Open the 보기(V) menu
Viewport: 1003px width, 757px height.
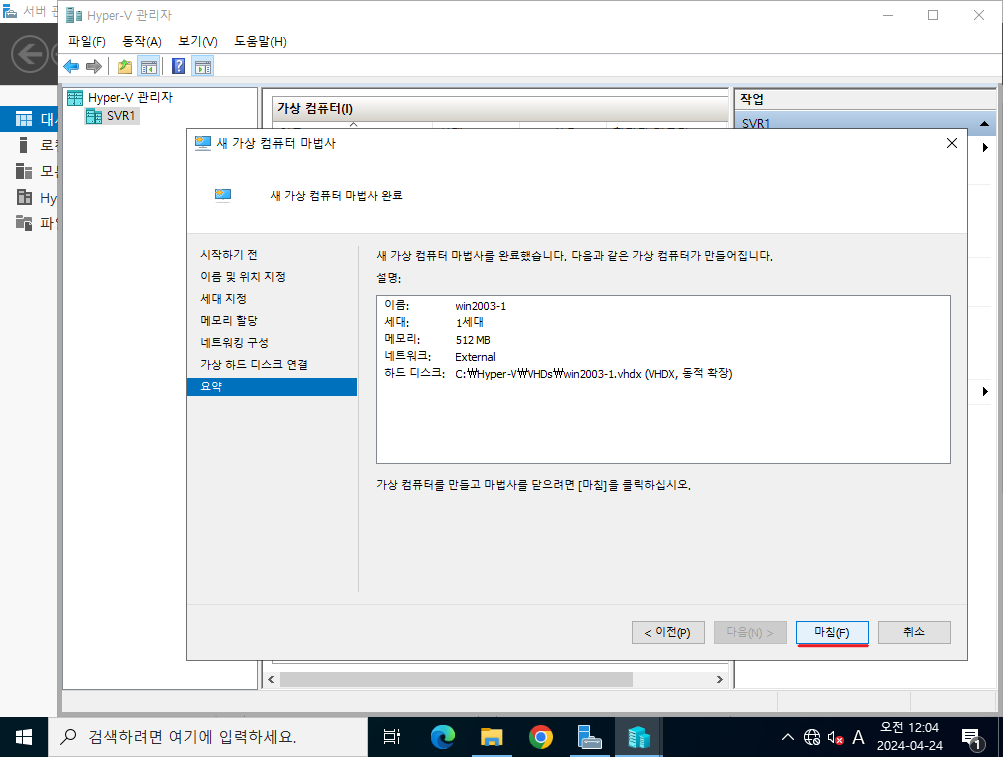(198, 42)
